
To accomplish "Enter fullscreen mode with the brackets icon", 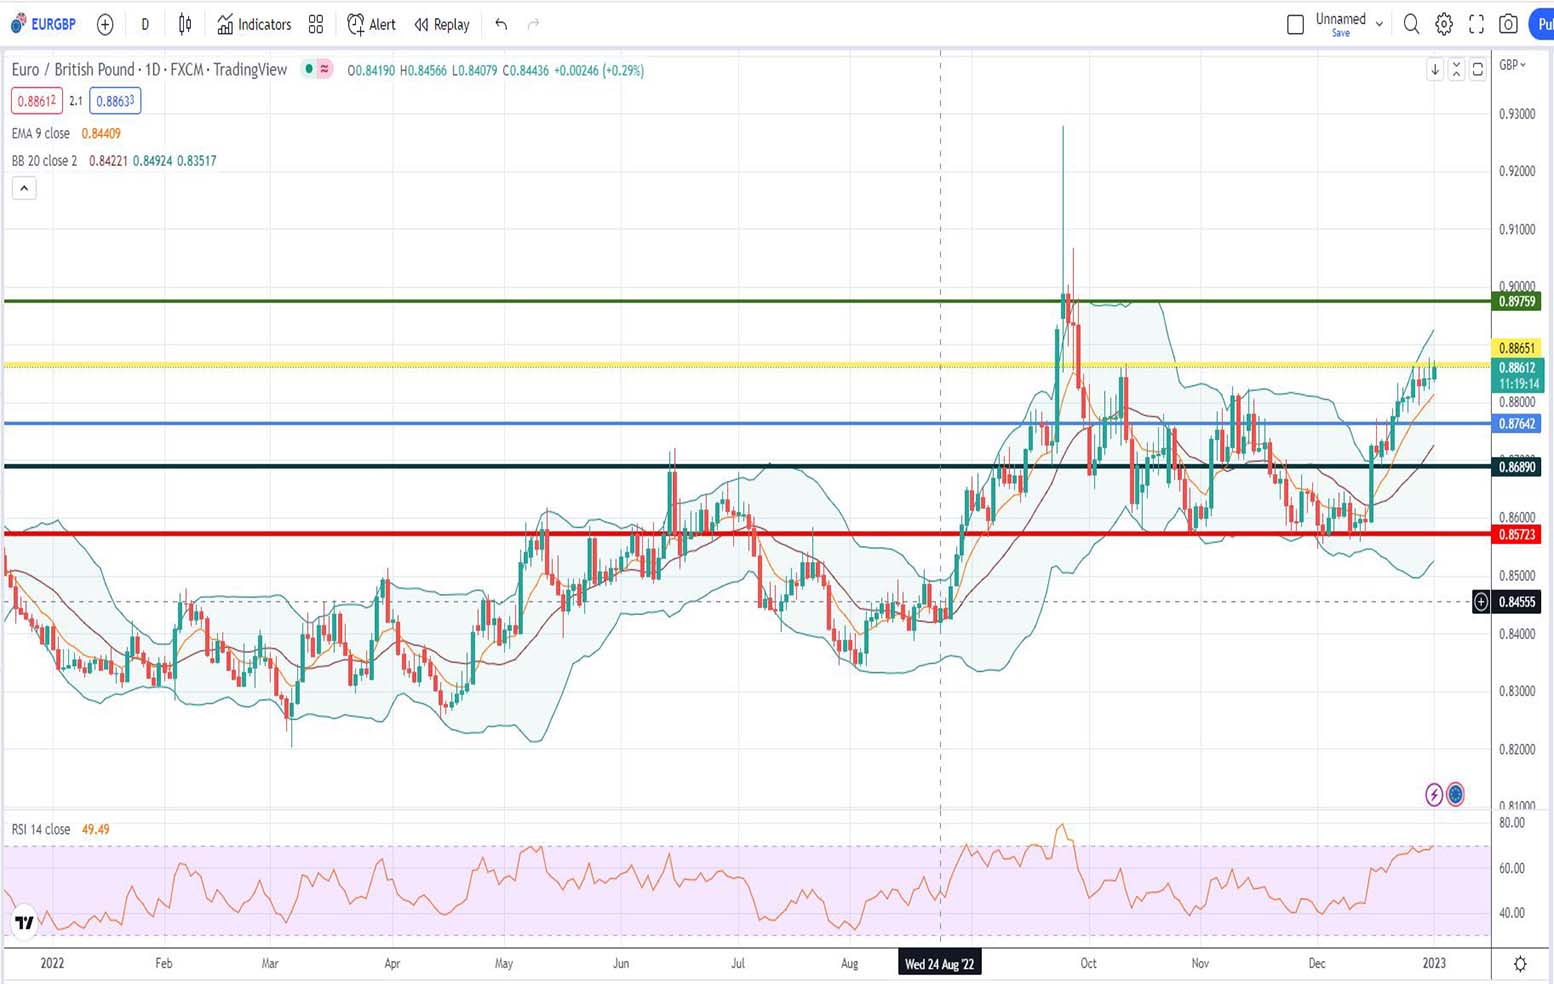I will pyautogui.click(x=1476, y=24).
